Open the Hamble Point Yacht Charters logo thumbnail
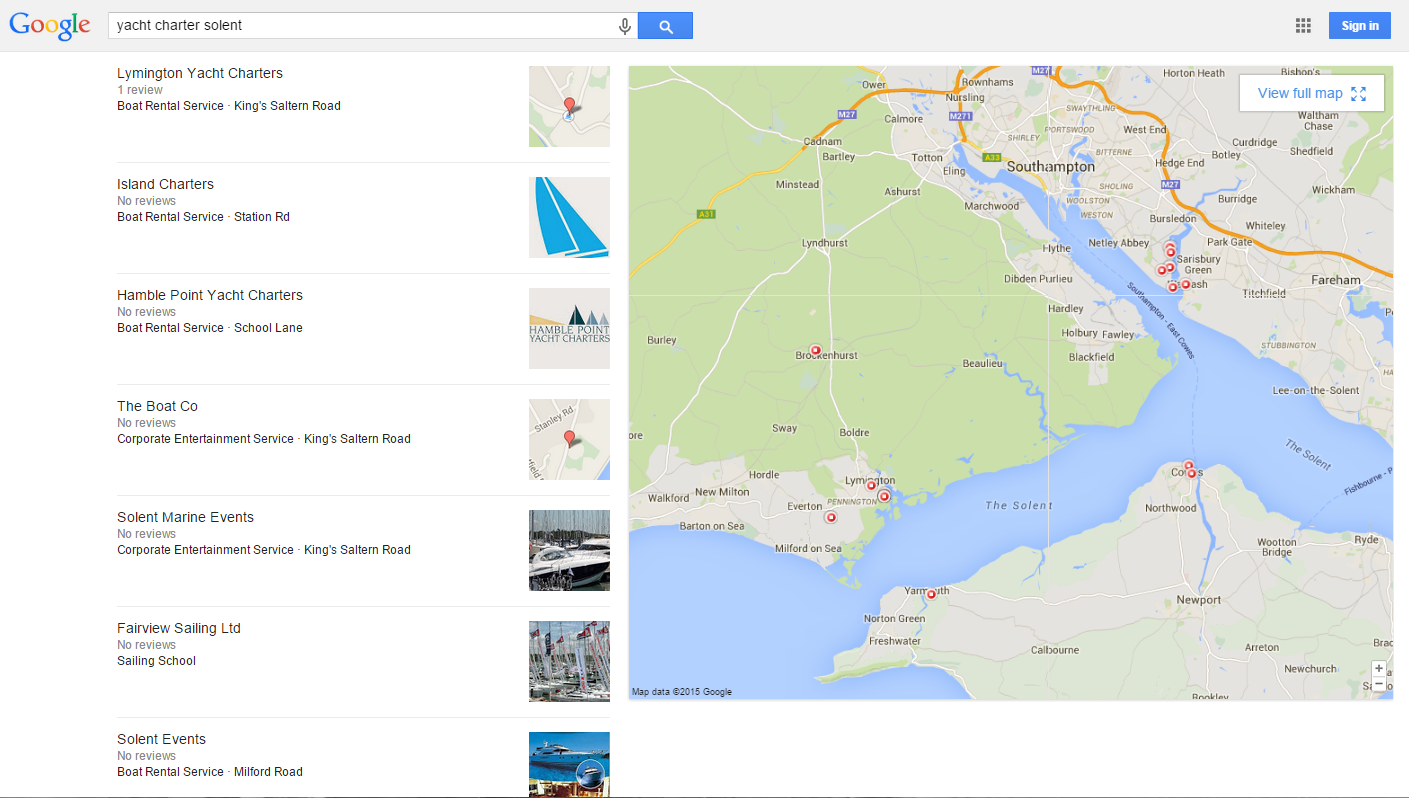This screenshot has width=1409, height=798. click(x=569, y=328)
